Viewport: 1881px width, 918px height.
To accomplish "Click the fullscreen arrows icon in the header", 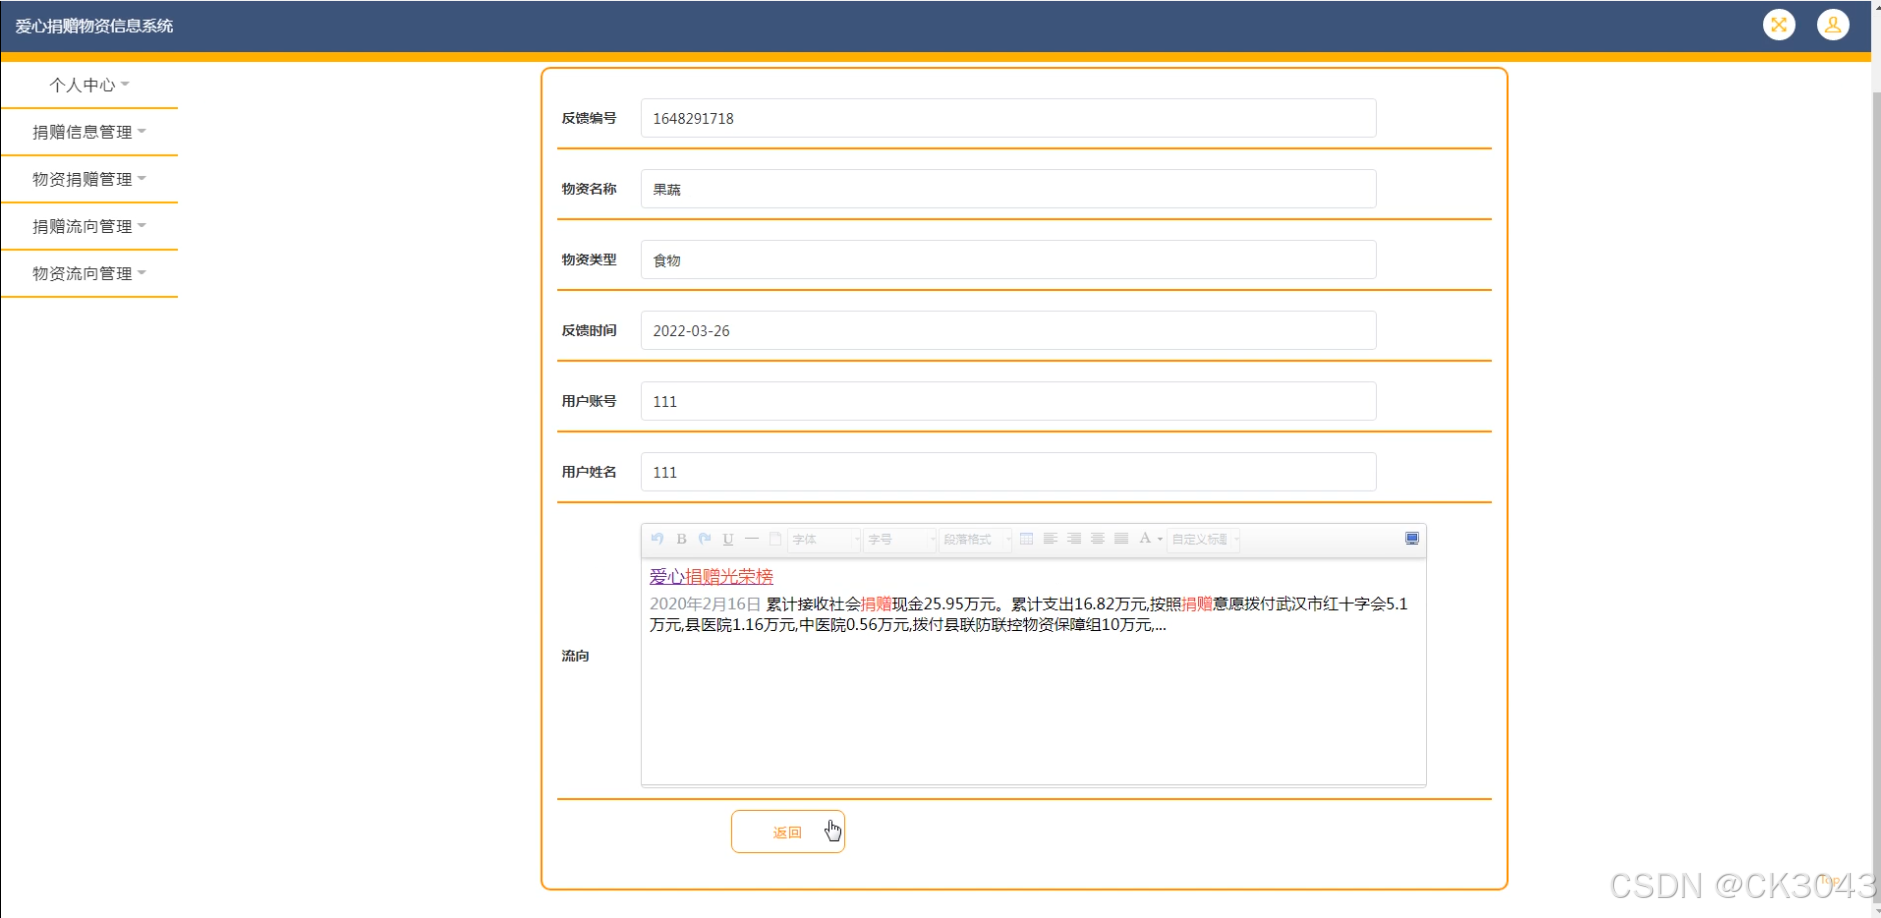I will click(1779, 25).
